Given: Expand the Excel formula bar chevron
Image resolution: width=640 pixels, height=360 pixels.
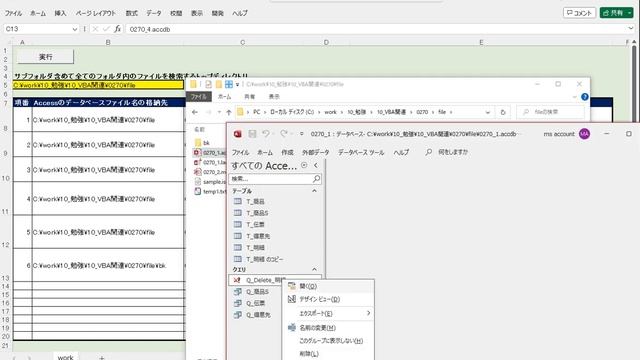Looking at the screenshot, I should pyautogui.click(x=631, y=29).
